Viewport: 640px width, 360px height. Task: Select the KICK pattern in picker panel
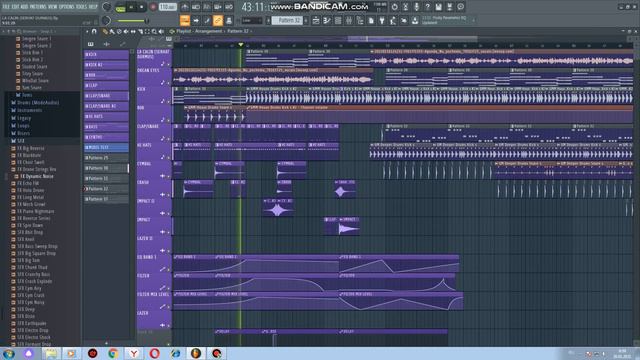[106, 54]
